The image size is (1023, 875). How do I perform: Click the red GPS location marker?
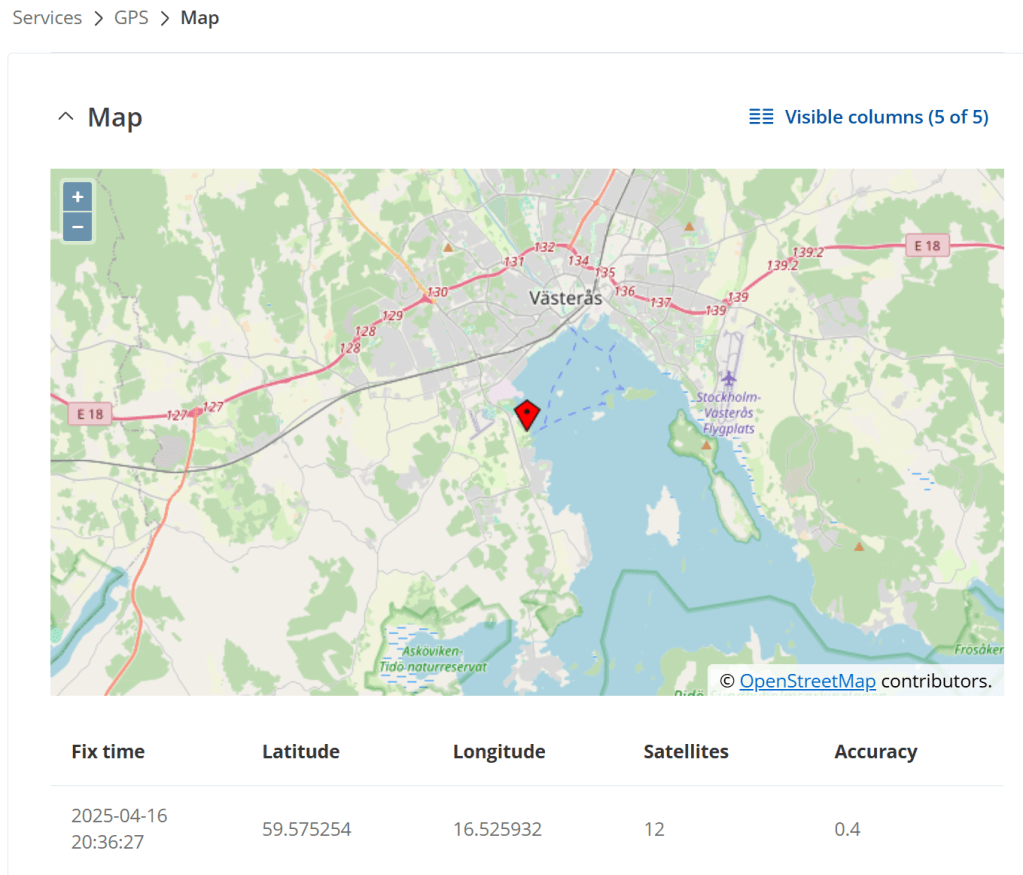click(x=526, y=413)
